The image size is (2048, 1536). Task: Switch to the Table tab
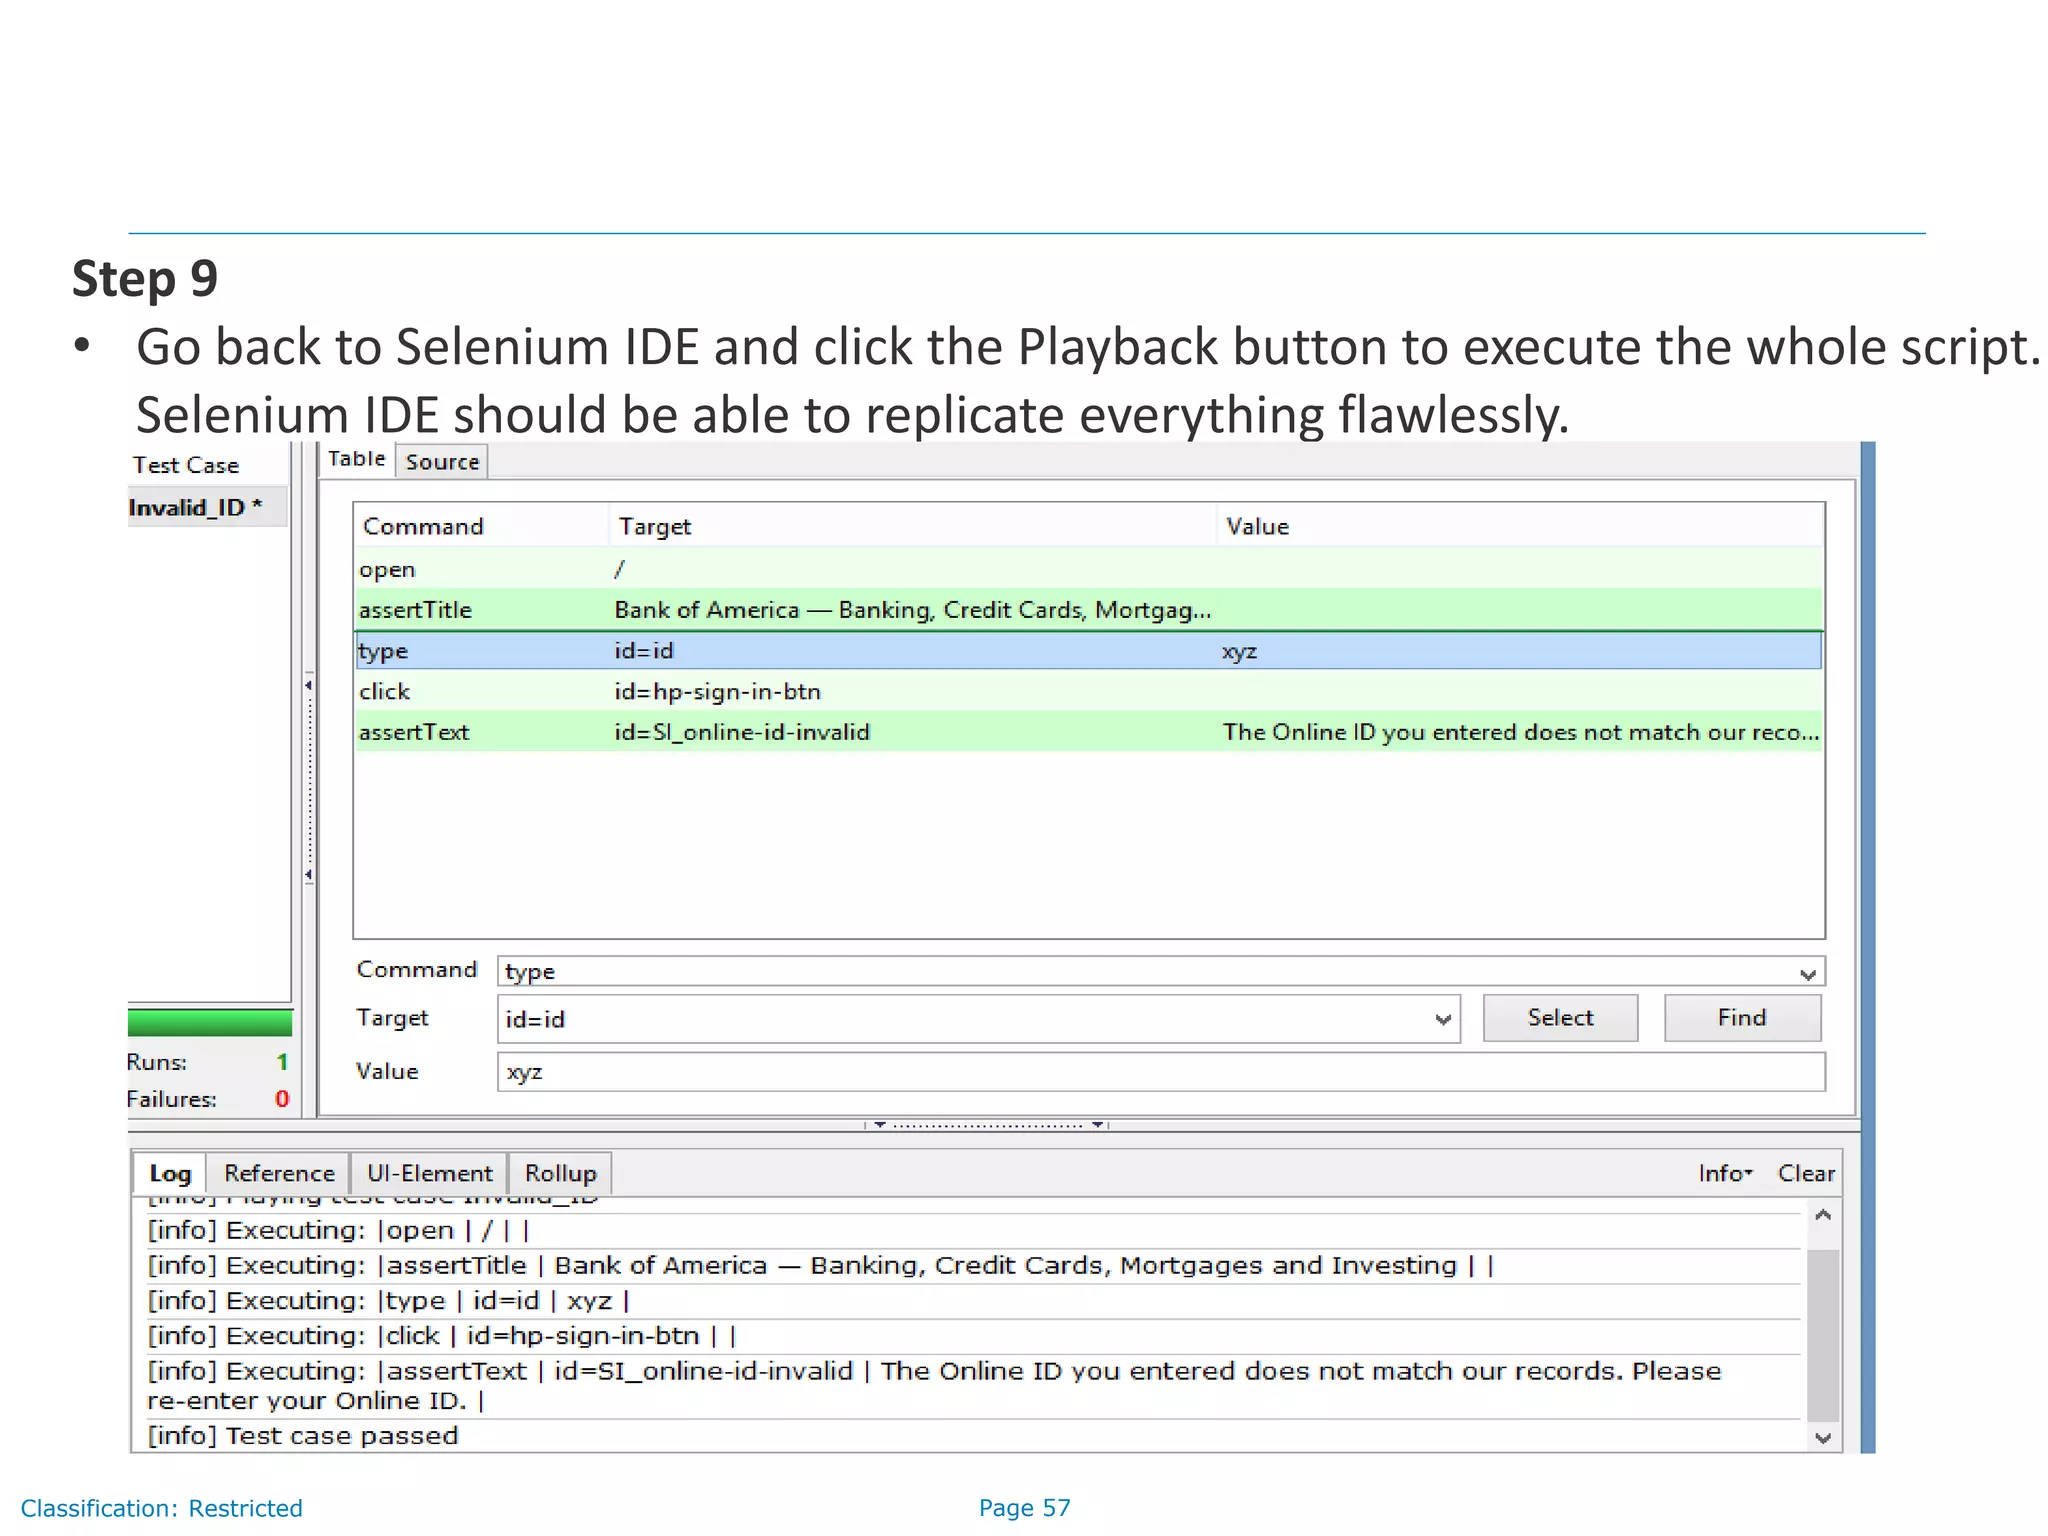point(356,459)
